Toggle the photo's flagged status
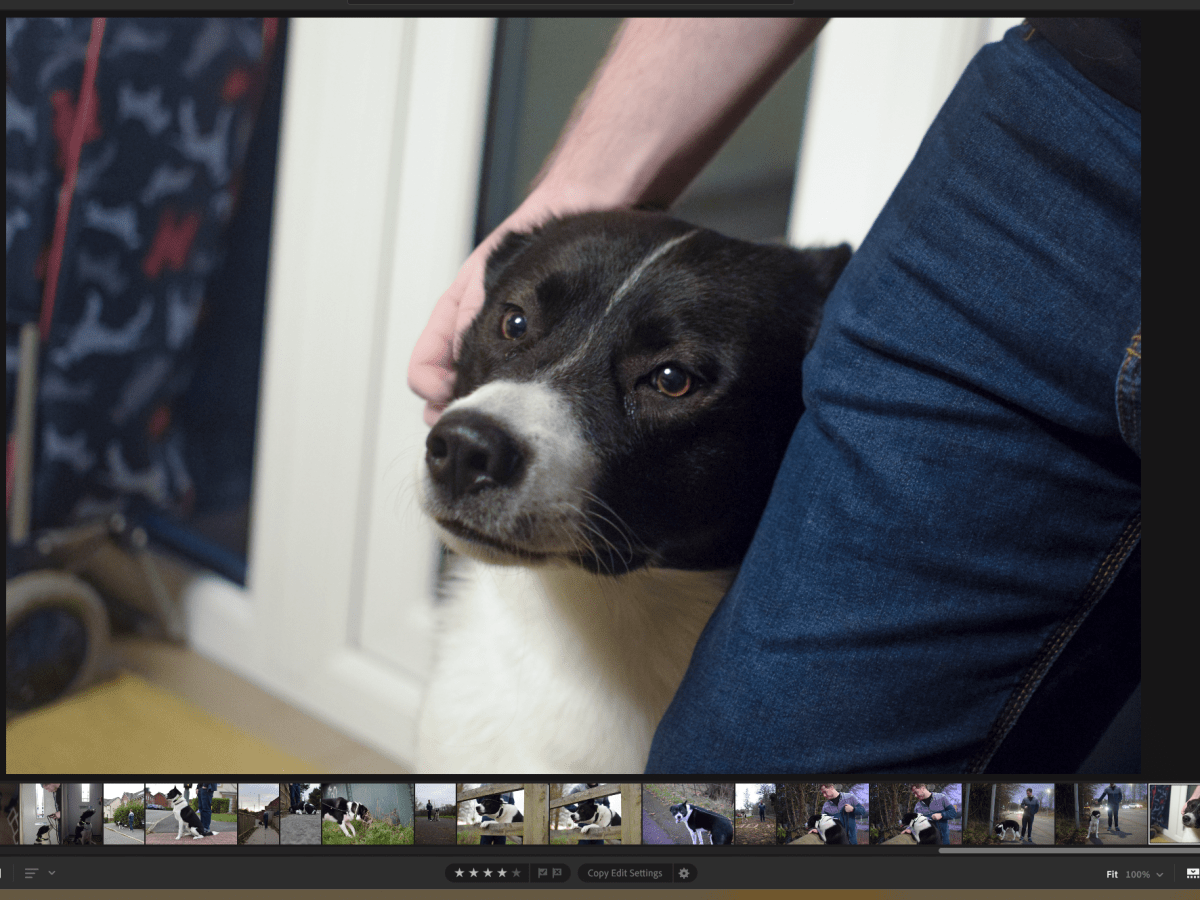The width and height of the screenshot is (1200, 900). click(x=541, y=872)
